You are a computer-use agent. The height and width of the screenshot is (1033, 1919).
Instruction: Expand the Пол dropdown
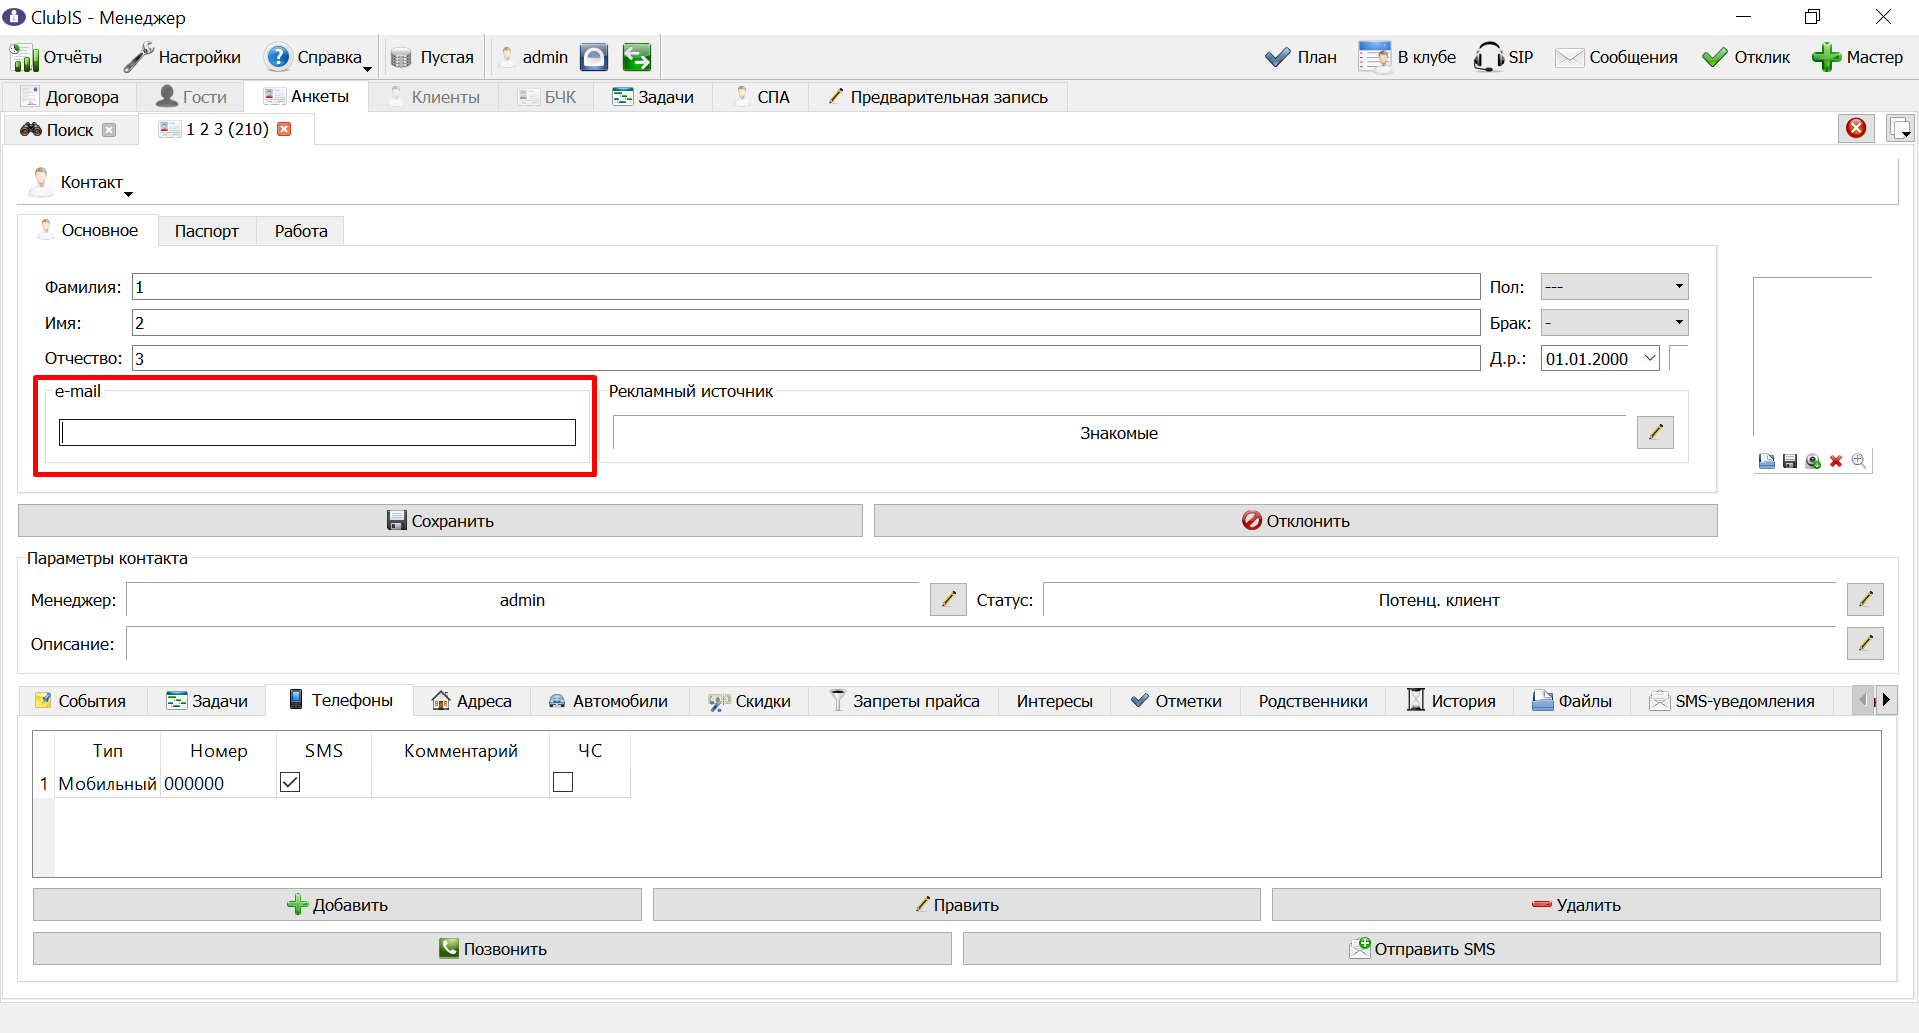tap(1614, 287)
